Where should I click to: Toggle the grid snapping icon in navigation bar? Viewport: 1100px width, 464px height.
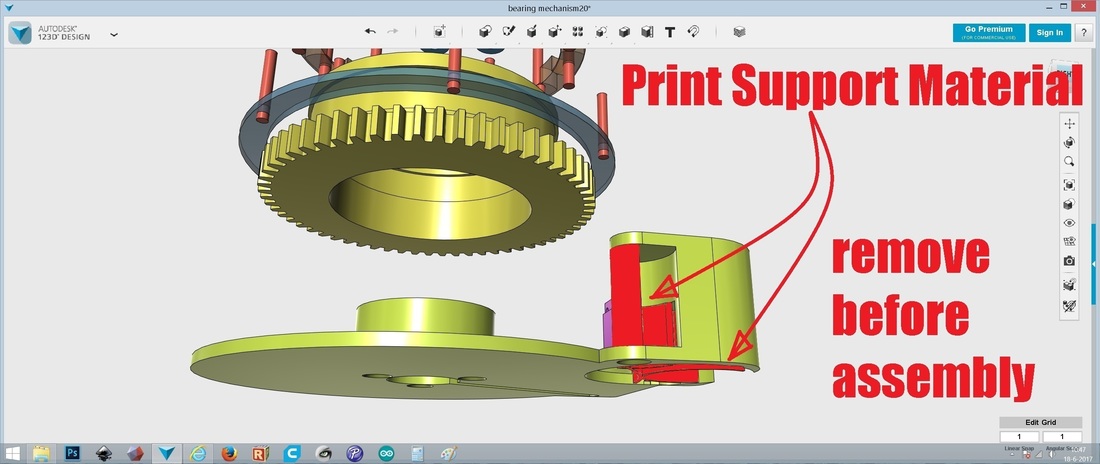click(x=1069, y=285)
